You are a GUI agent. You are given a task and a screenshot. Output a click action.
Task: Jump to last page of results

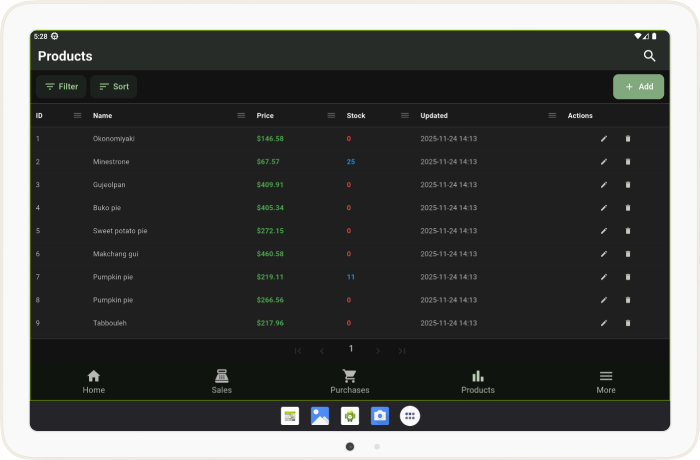click(402, 351)
